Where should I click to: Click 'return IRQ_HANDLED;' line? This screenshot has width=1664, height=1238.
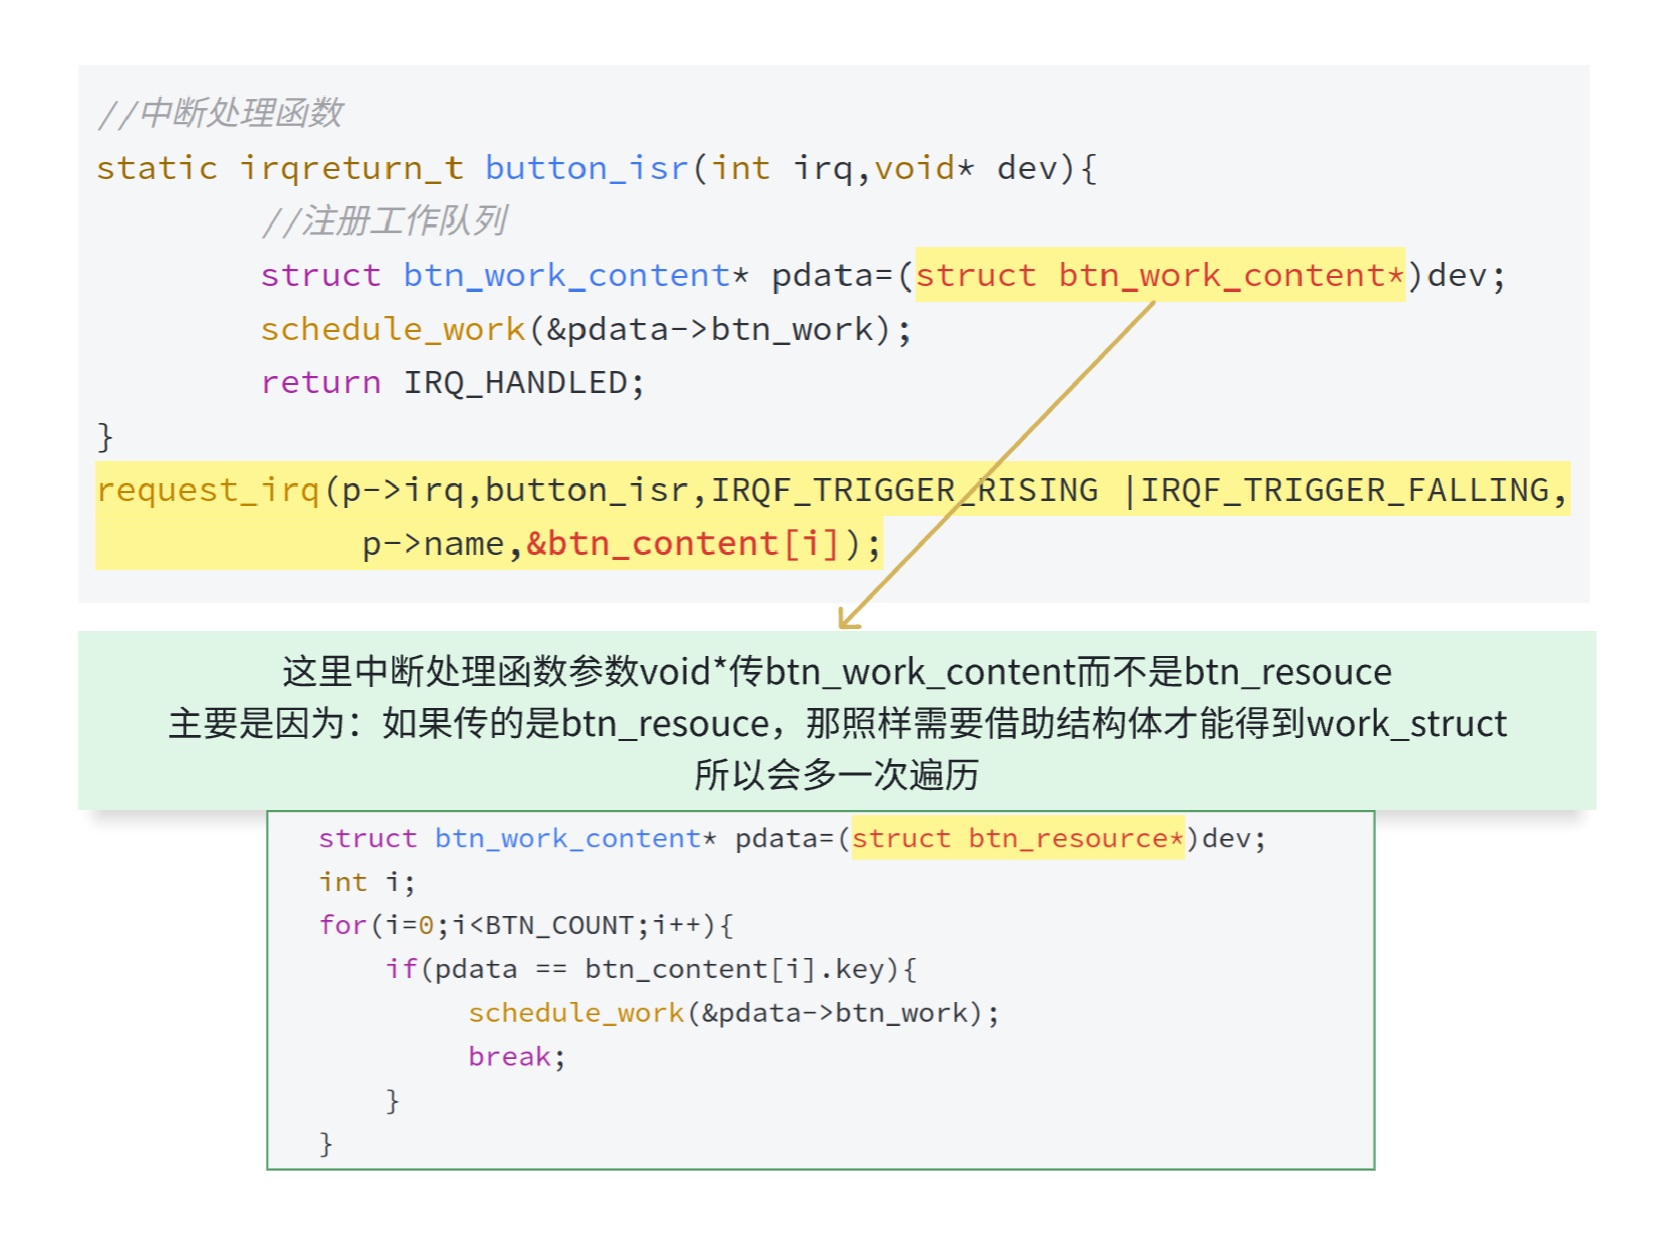[452, 382]
